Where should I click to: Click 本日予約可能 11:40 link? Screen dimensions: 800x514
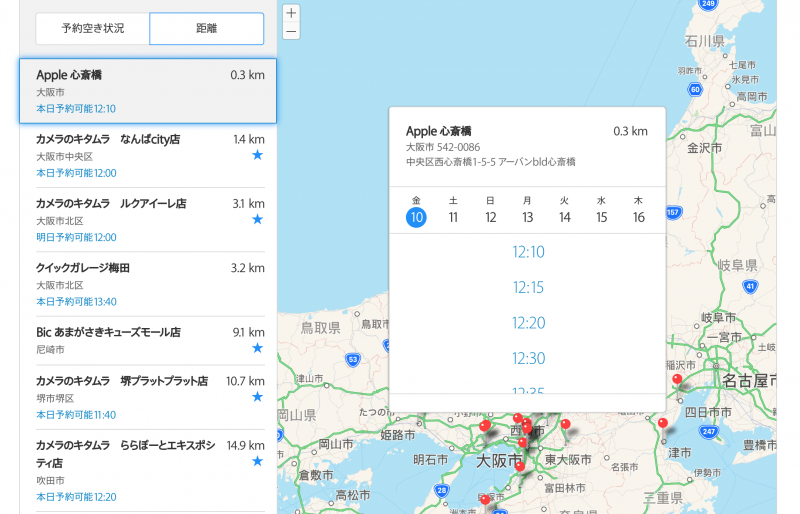pyautogui.click(x=76, y=415)
